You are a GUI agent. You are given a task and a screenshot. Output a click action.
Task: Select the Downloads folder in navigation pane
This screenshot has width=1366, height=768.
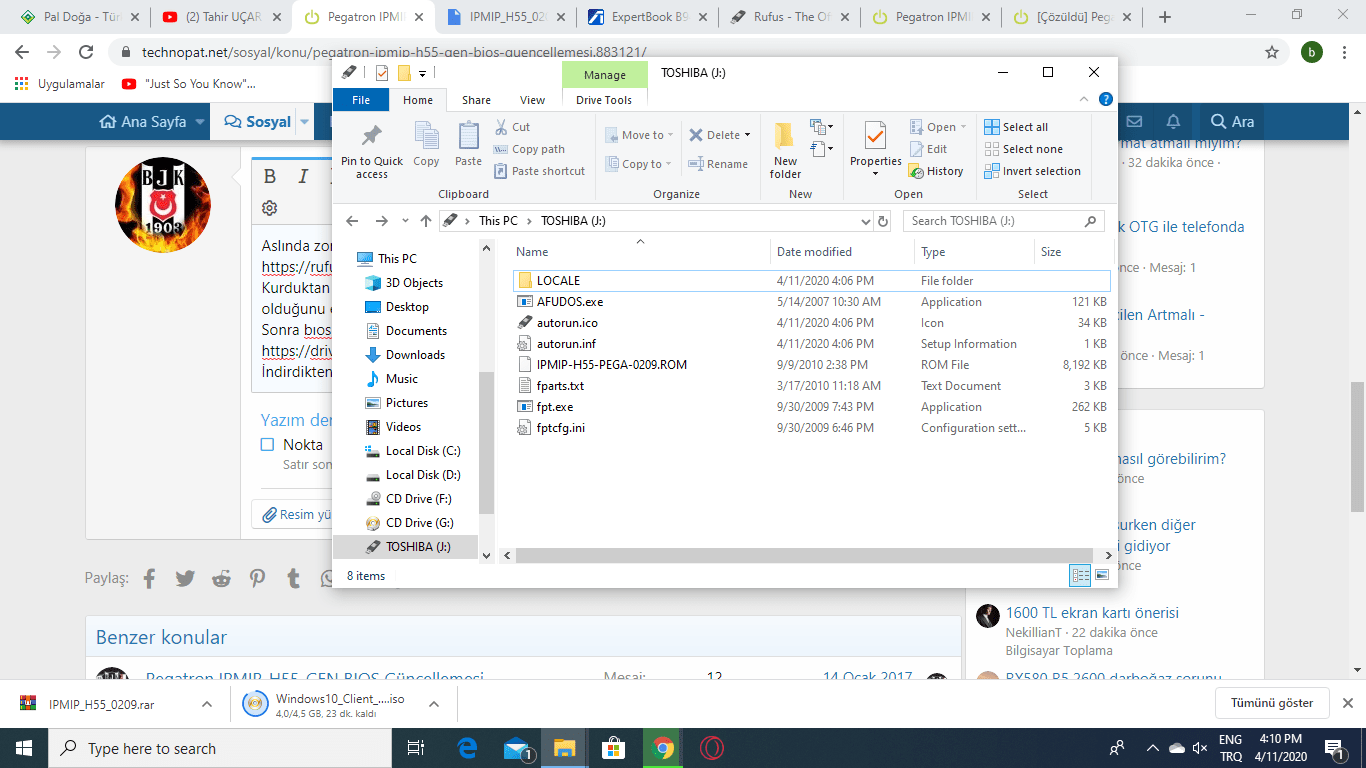pyautogui.click(x=415, y=355)
